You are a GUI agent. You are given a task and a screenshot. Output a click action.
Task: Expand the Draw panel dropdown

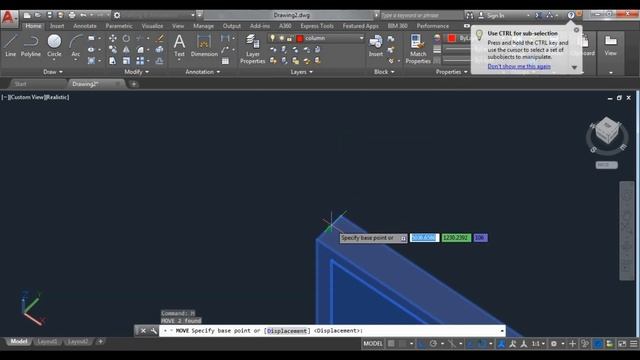(x=53, y=72)
